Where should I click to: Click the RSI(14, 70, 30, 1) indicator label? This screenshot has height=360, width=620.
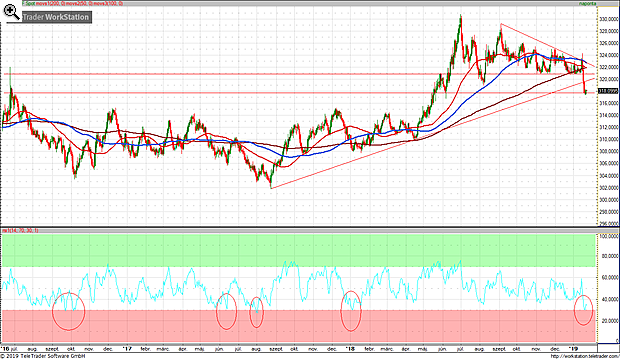coord(21,230)
